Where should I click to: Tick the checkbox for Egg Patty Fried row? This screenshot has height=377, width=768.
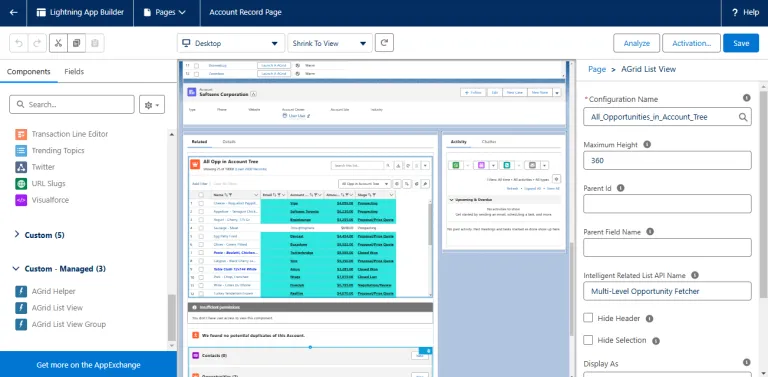click(201, 236)
